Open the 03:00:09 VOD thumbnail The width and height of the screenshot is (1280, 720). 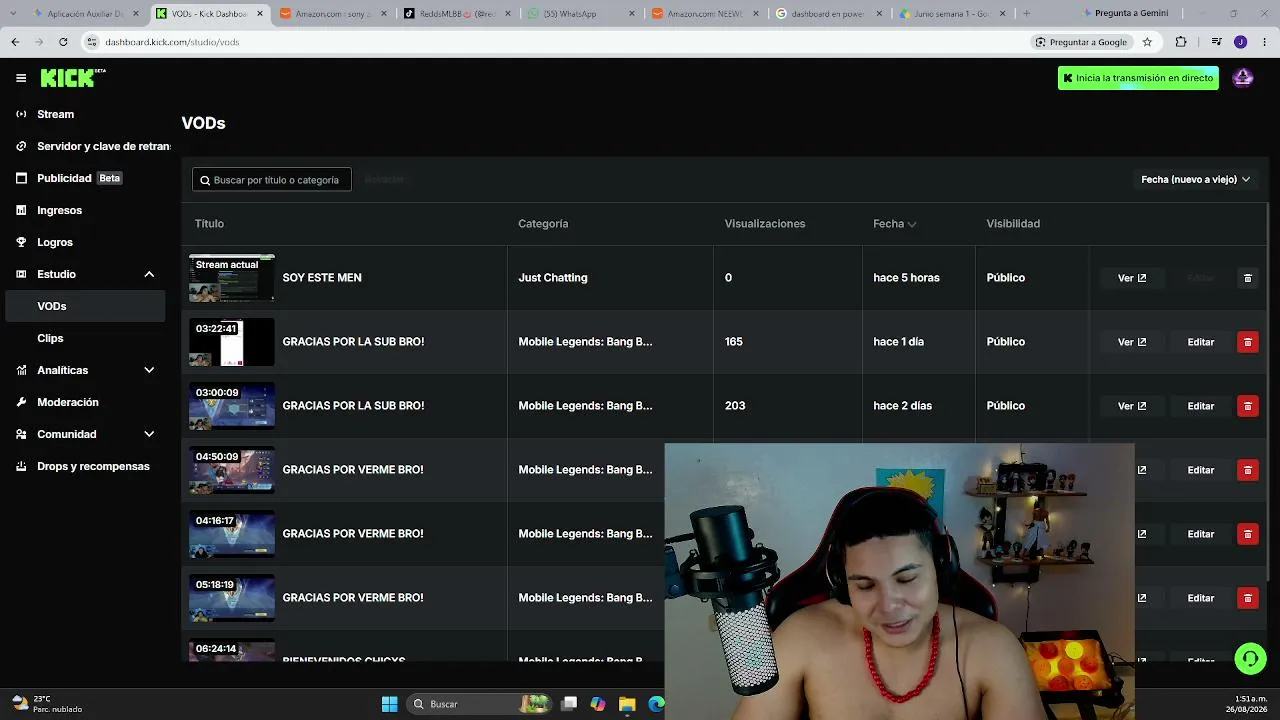[232, 406]
